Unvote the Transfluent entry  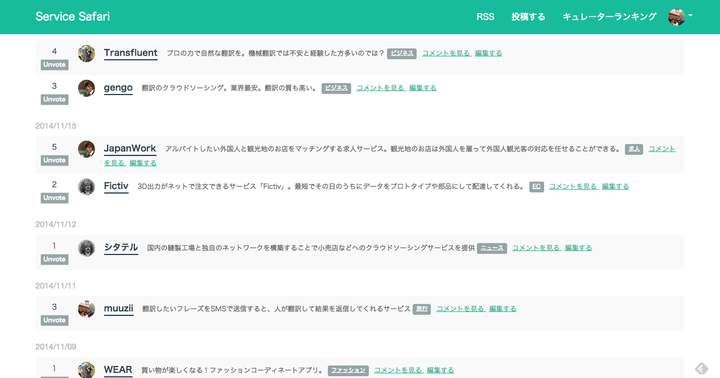[x=54, y=65]
